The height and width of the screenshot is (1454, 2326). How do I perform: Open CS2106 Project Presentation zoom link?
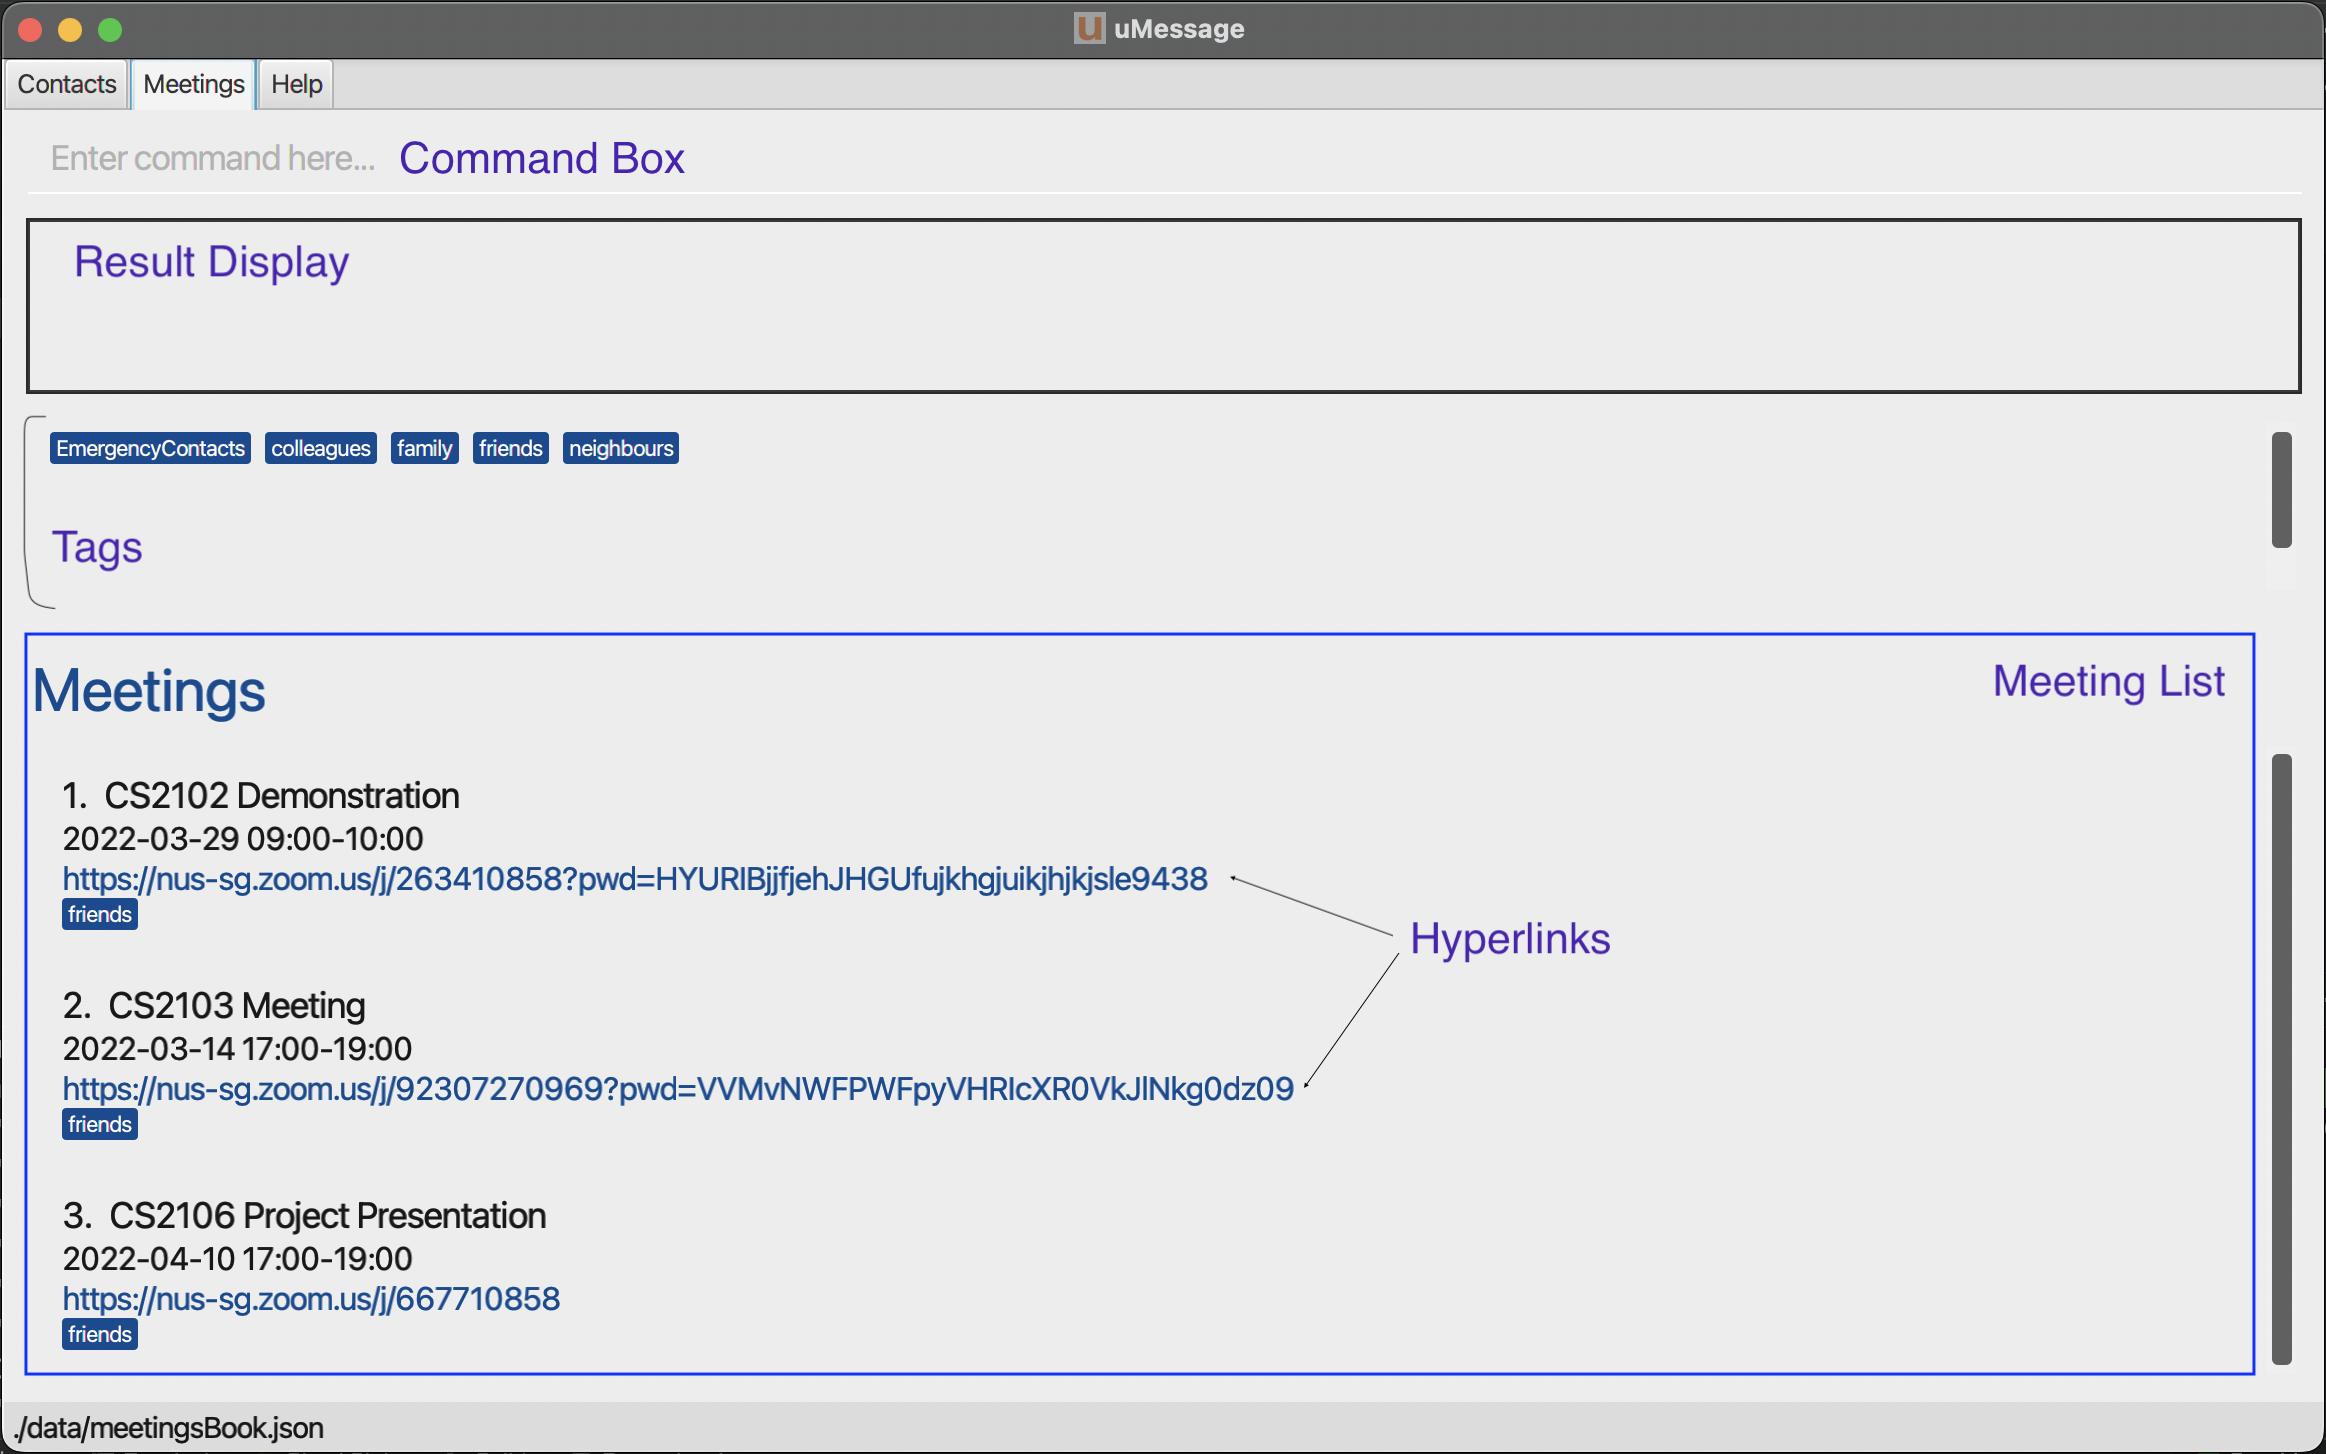(311, 1299)
